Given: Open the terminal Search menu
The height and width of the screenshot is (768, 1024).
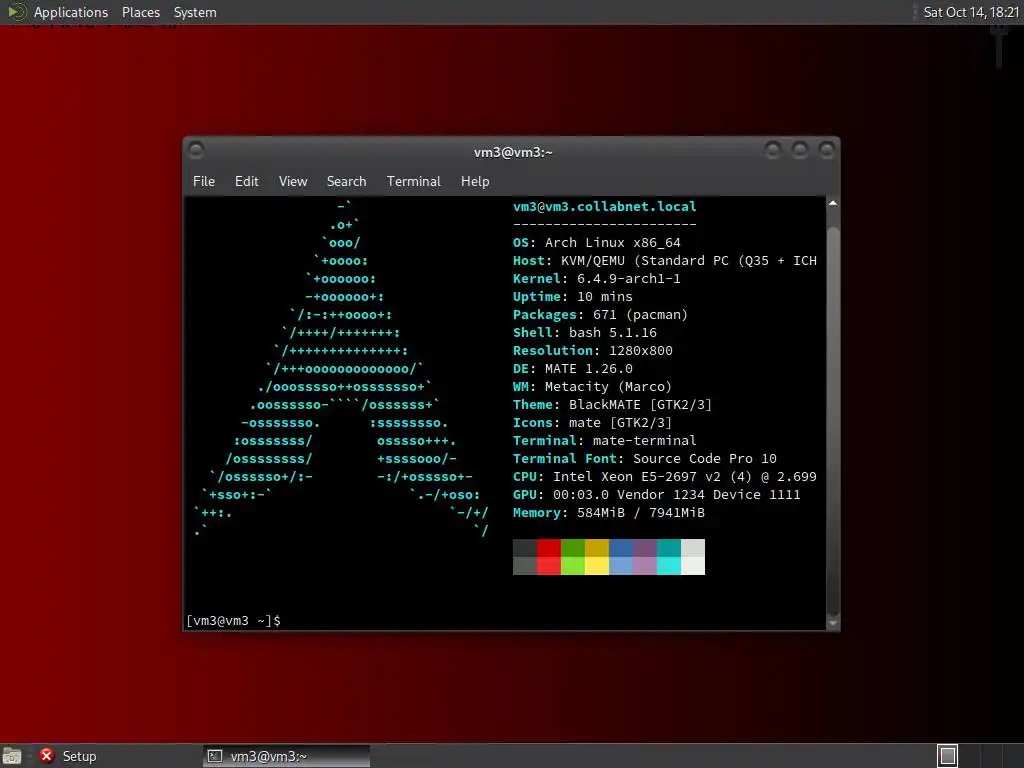Looking at the screenshot, I should 346,182.
